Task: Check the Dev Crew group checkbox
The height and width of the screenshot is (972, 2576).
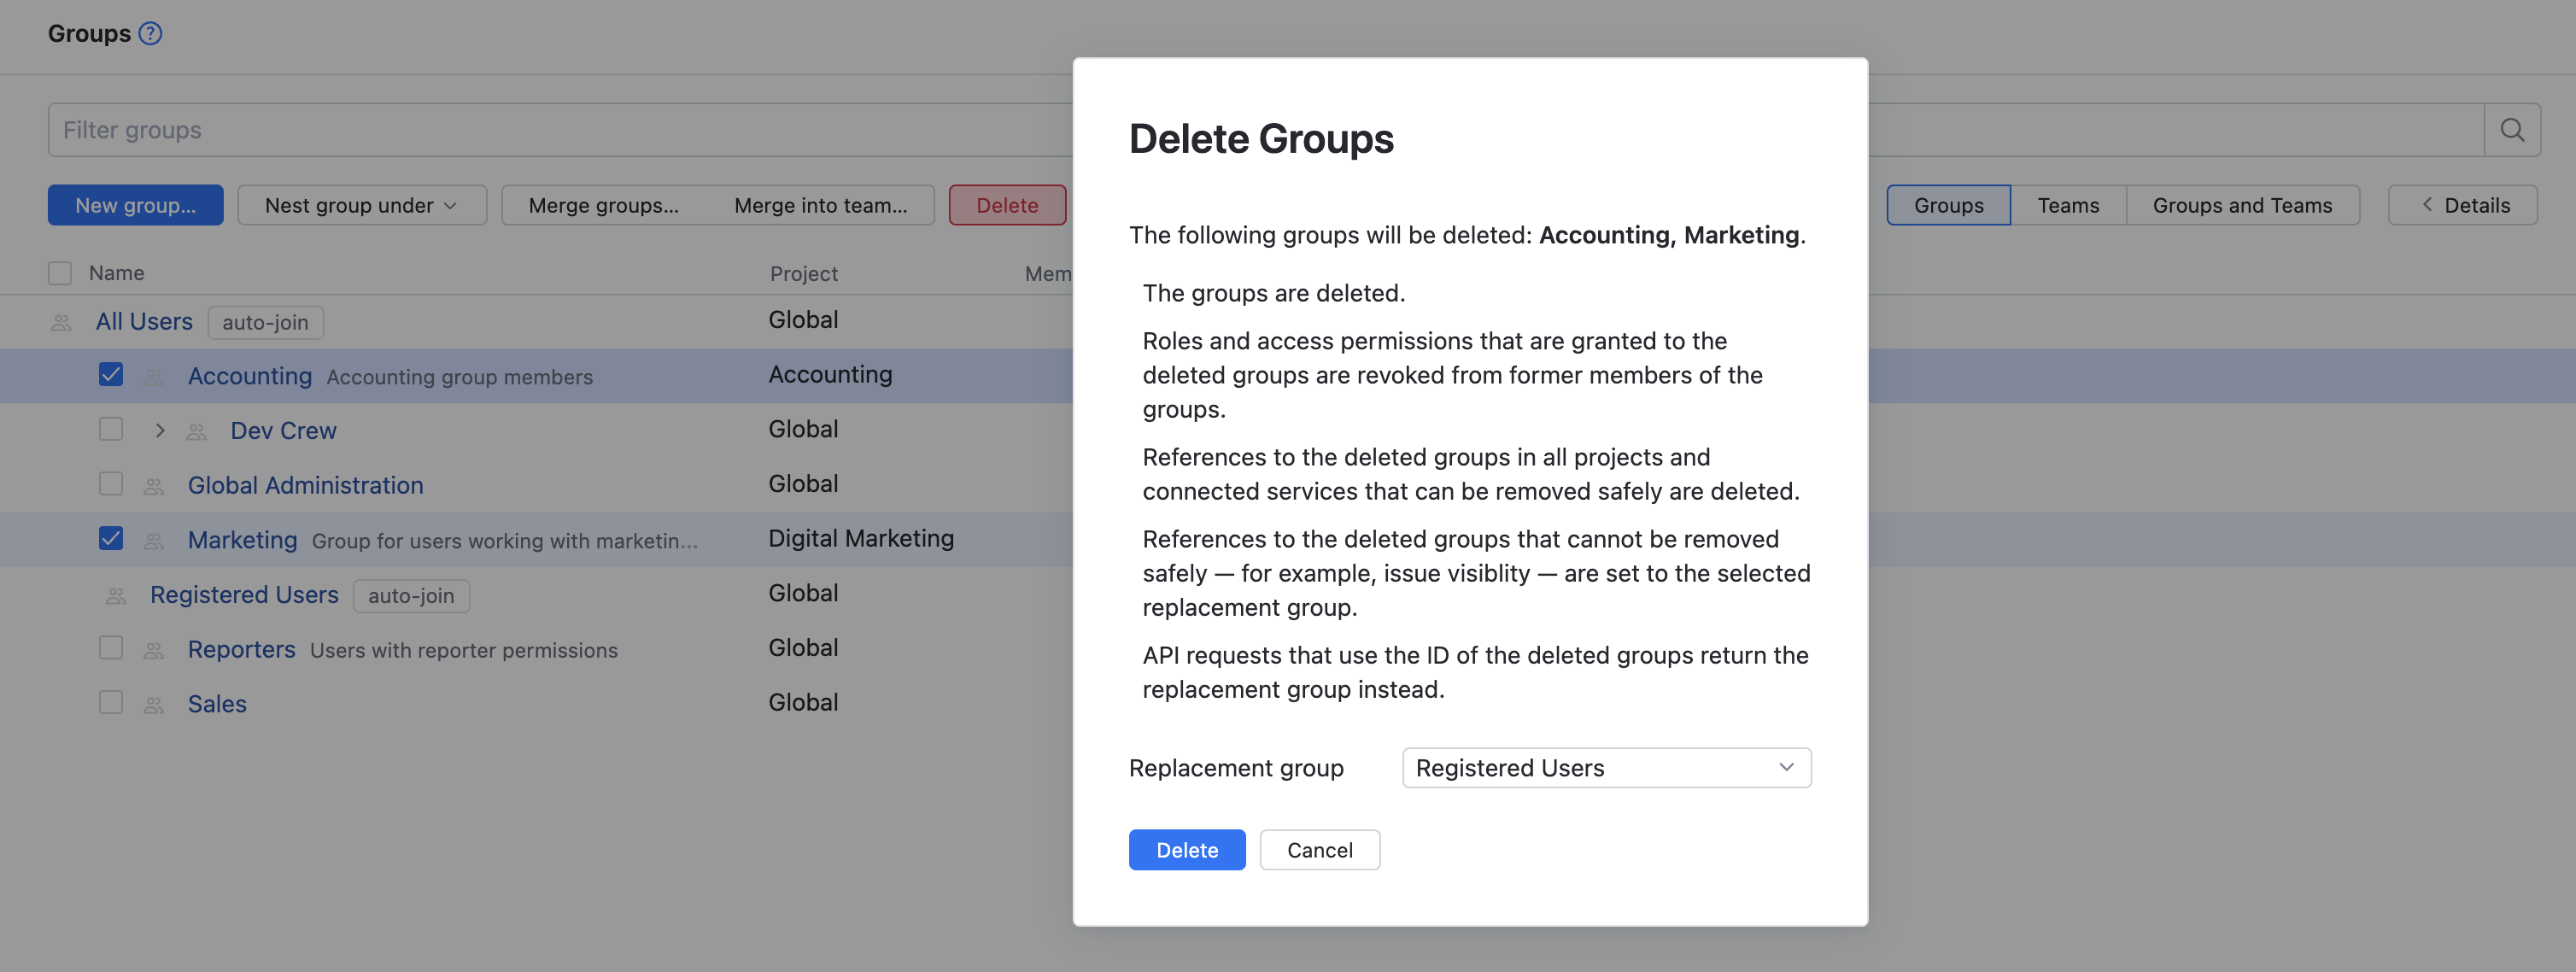Action: coord(110,428)
